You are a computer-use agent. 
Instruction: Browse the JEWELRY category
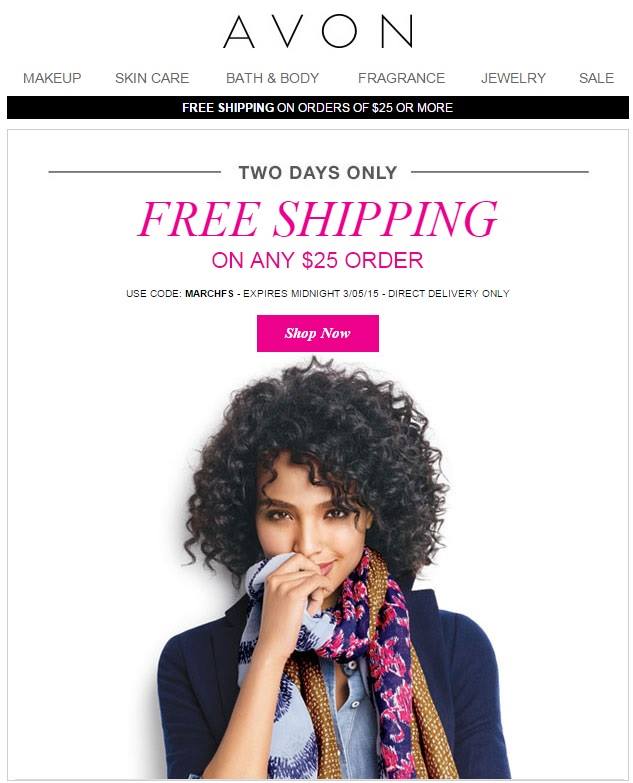point(513,78)
